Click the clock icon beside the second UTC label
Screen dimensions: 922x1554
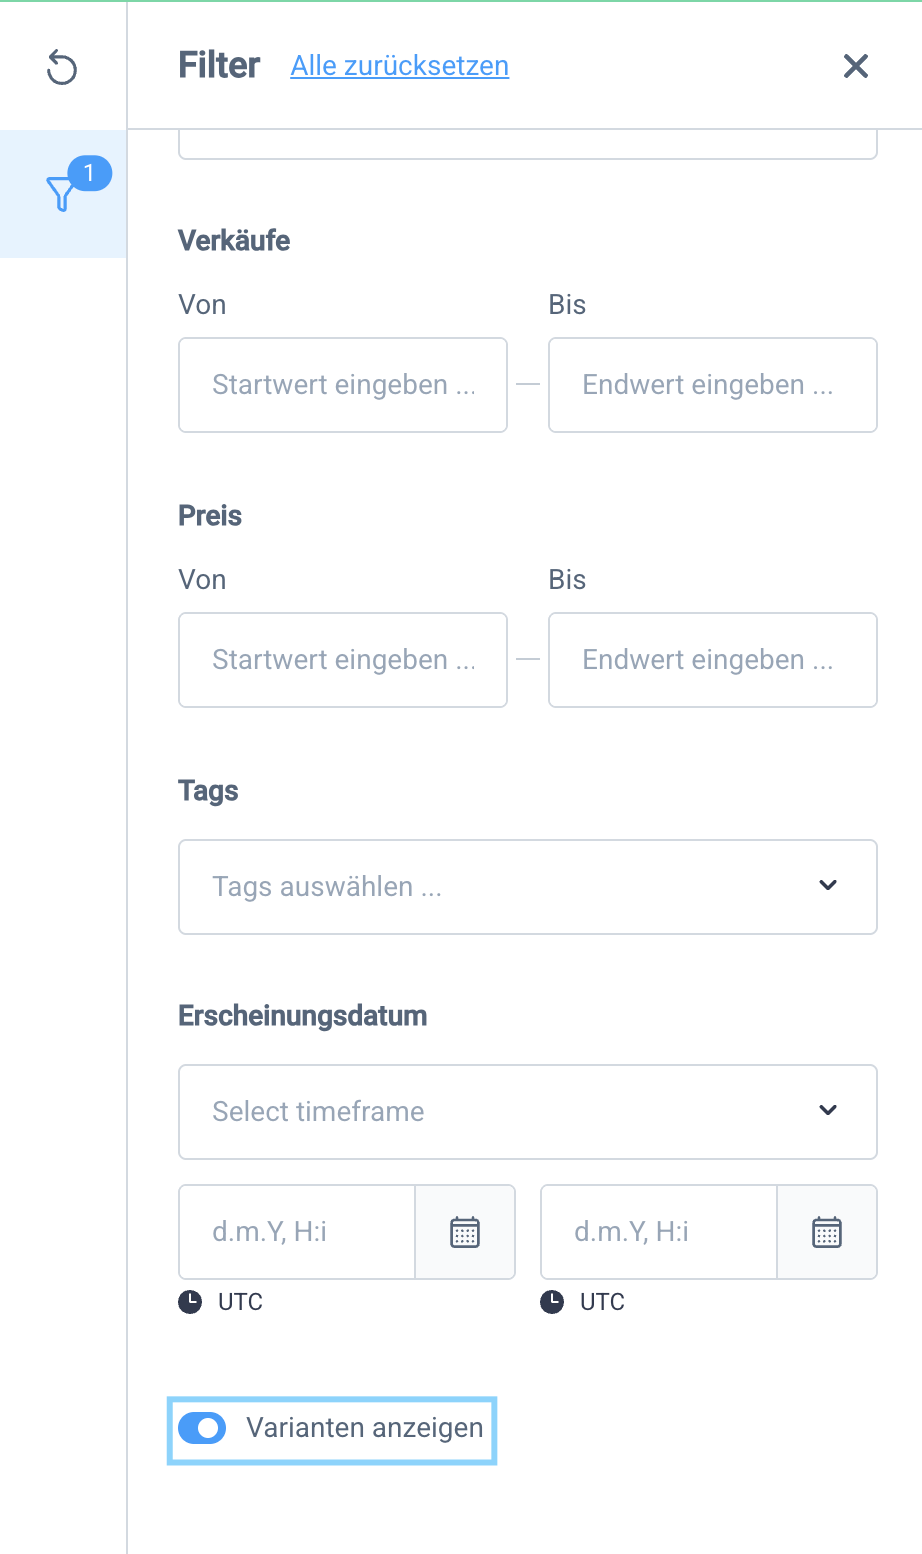point(552,1301)
